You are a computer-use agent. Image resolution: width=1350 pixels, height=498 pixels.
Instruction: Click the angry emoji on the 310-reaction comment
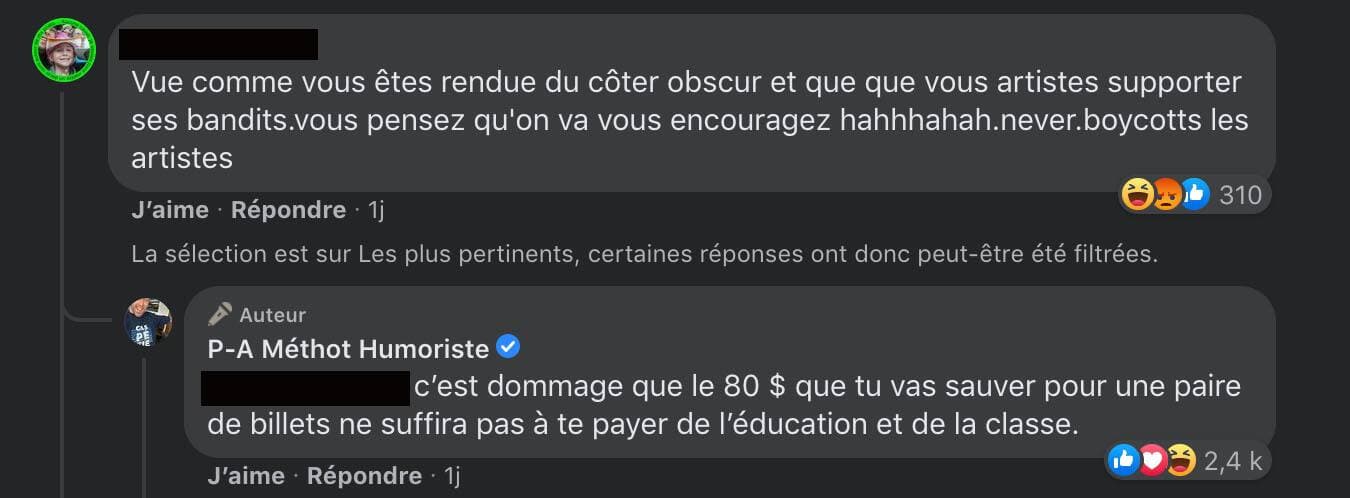[1166, 194]
